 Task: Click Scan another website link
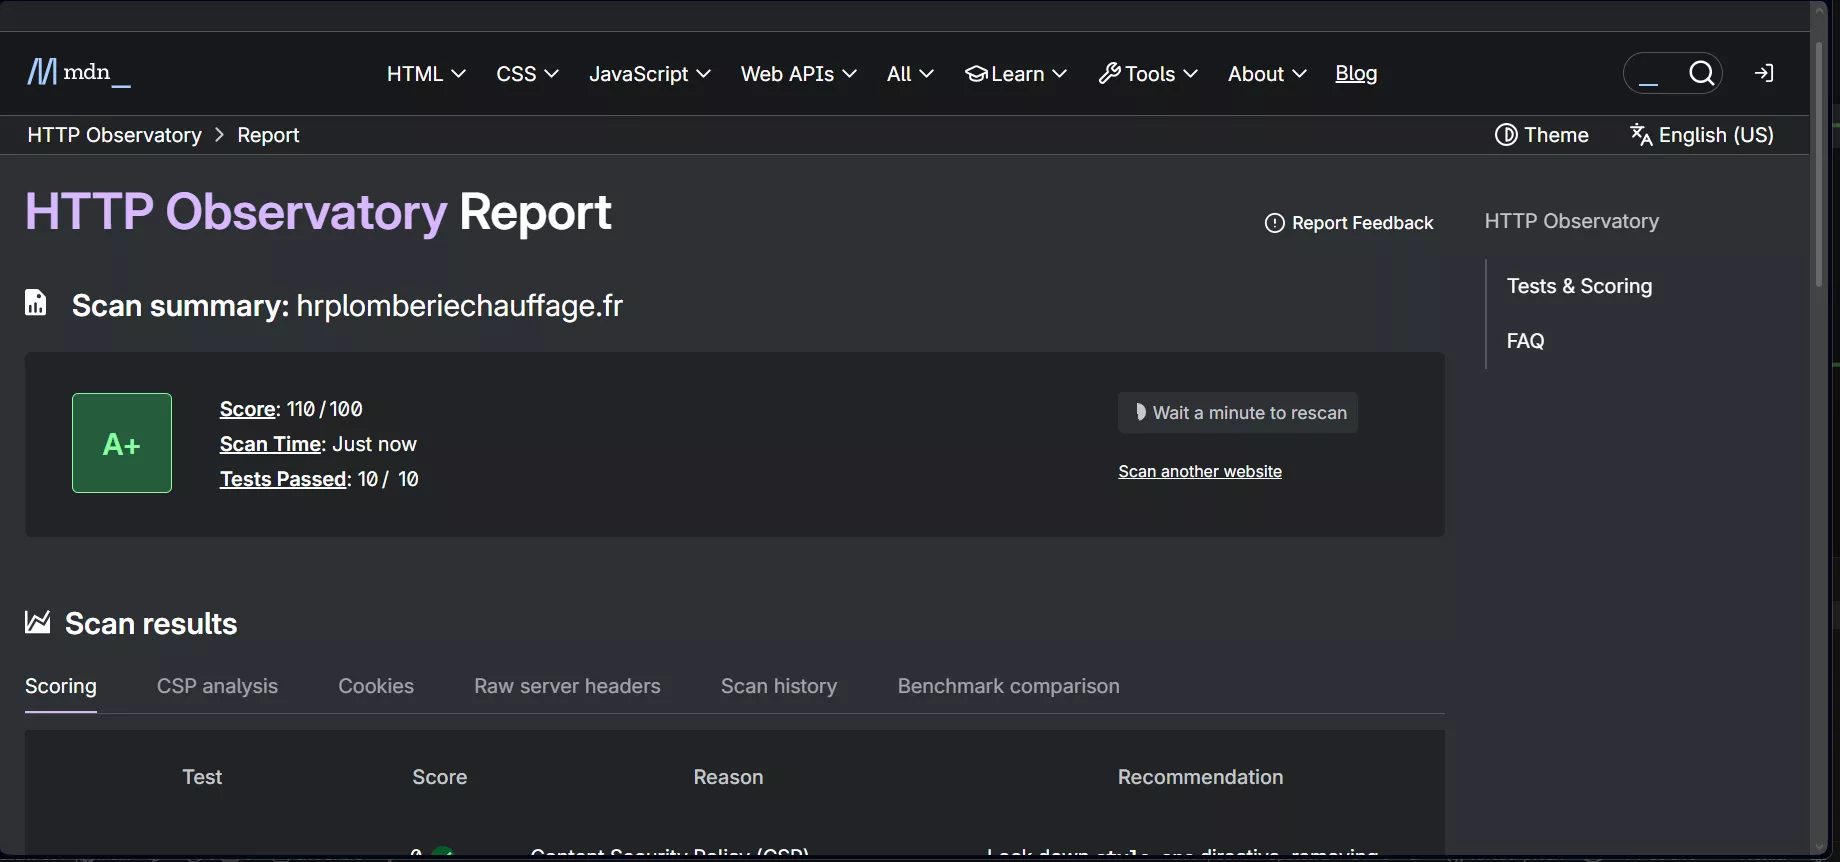tap(1200, 471)
